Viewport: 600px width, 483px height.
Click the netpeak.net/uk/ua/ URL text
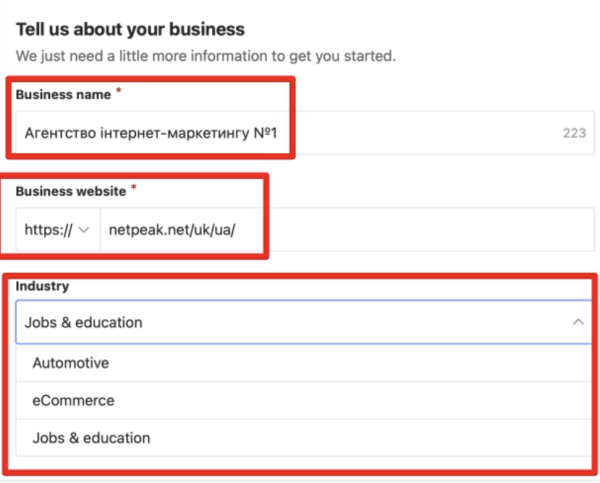pos(172,230)
